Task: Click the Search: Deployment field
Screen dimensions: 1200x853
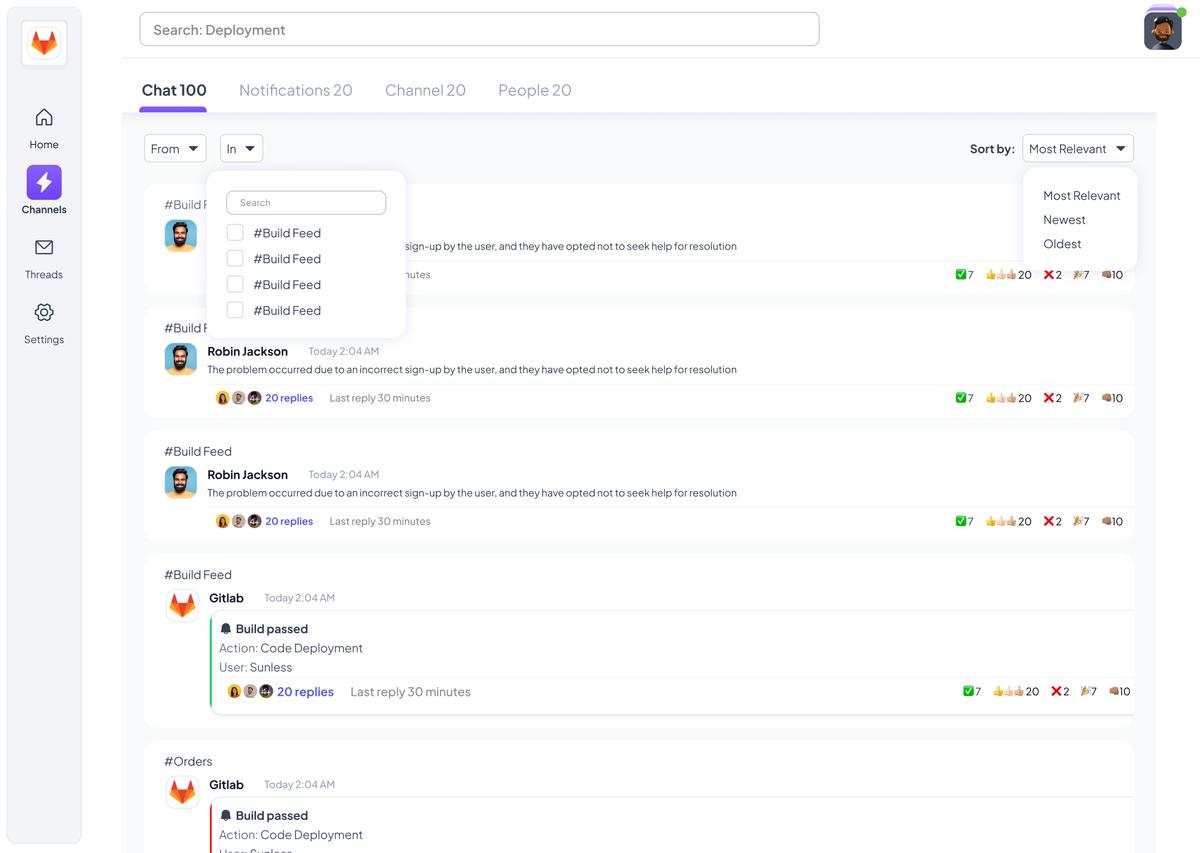Action: pyautogui.click(x=479, y=29)
